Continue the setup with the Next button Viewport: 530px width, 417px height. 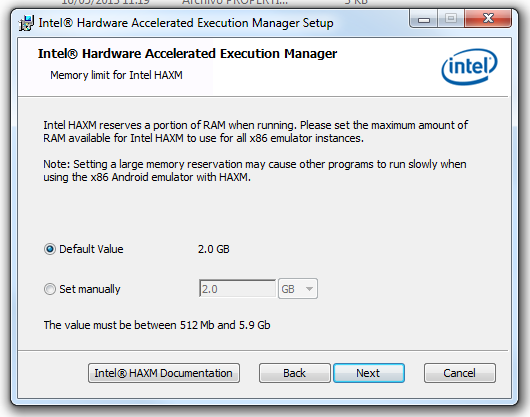click(368, 373)
